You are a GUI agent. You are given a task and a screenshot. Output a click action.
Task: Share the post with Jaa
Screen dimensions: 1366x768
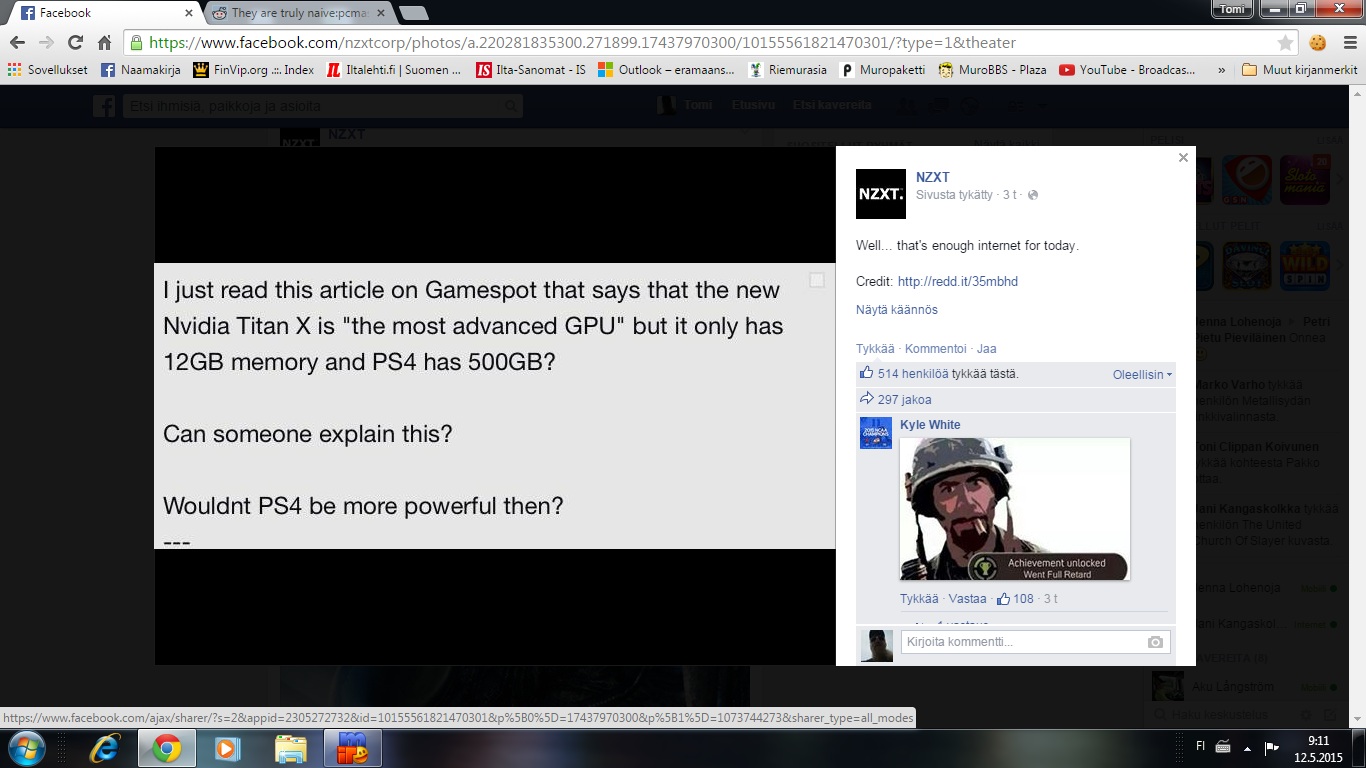coord(986,349)
